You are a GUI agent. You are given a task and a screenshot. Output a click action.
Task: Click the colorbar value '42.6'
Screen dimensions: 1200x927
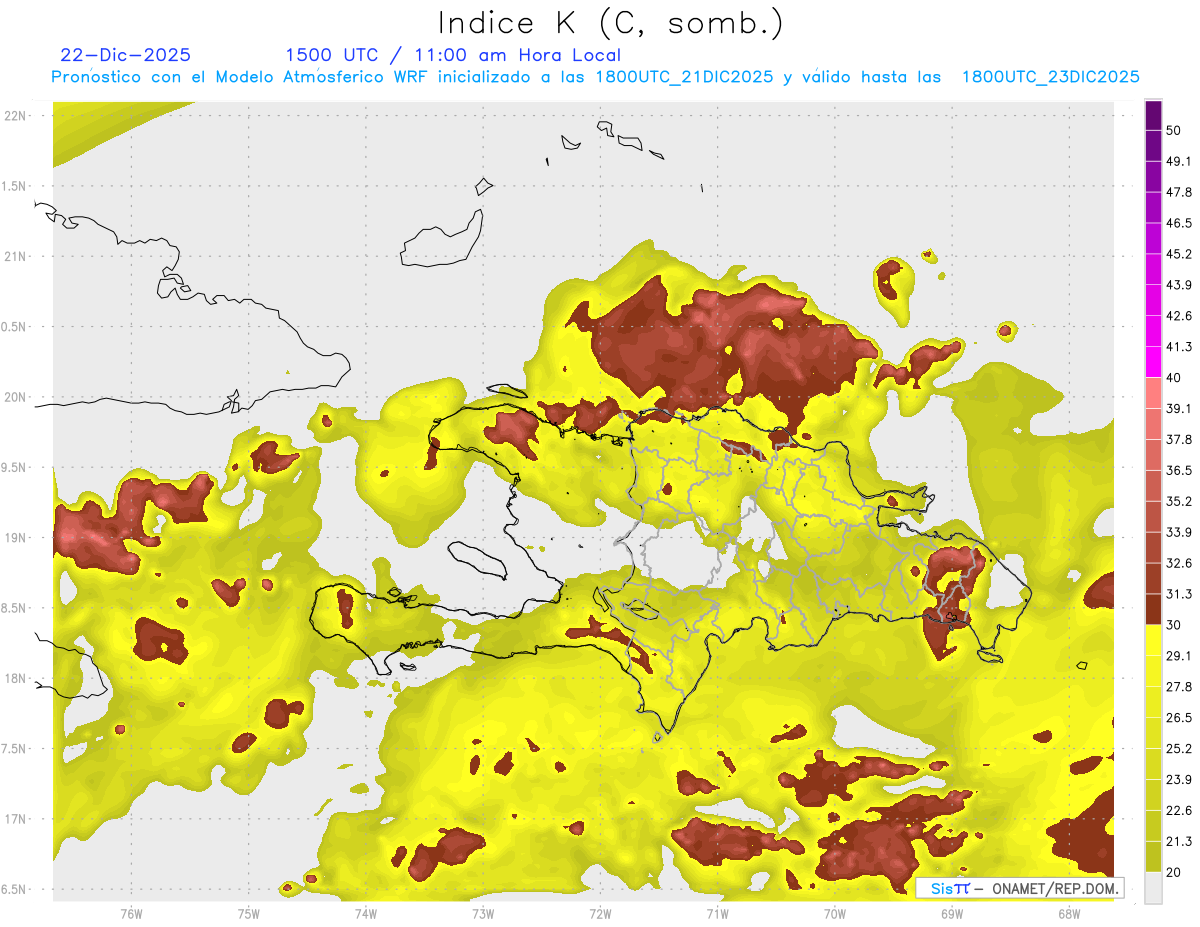tap(1179, 316)
